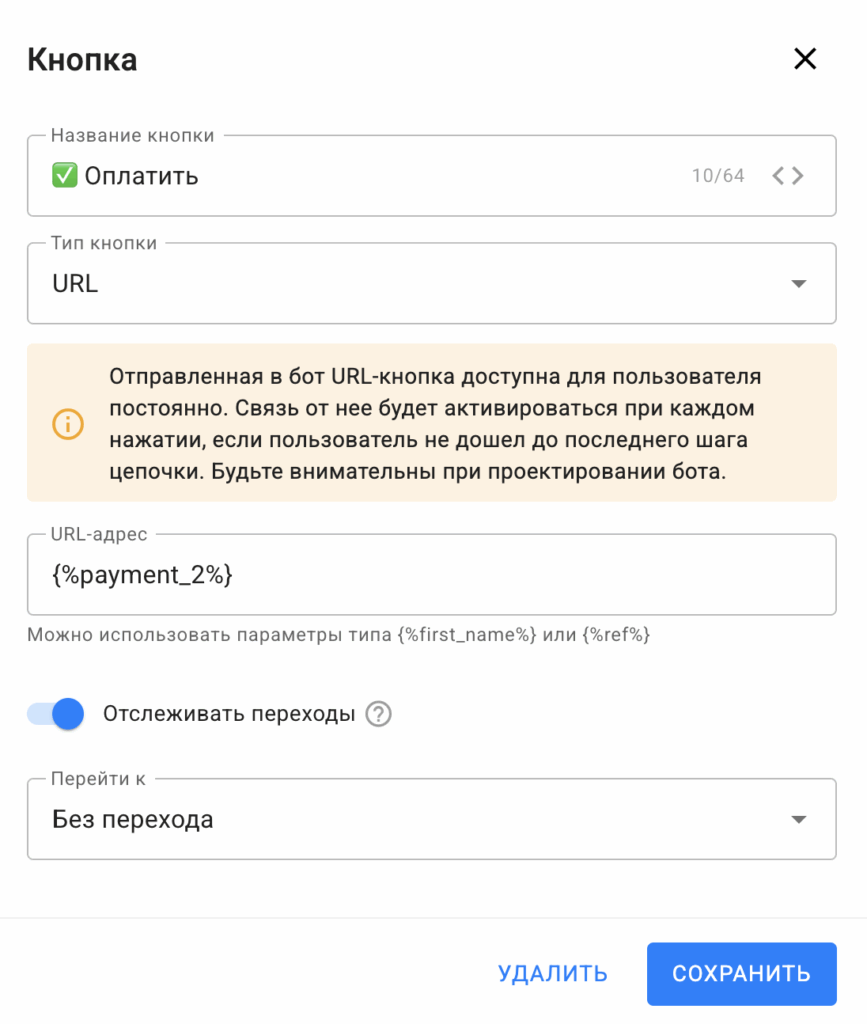Click the URL-кнопка warning message text
Image resolution: width=867 pixels, height=1024 pixels.
434,424
